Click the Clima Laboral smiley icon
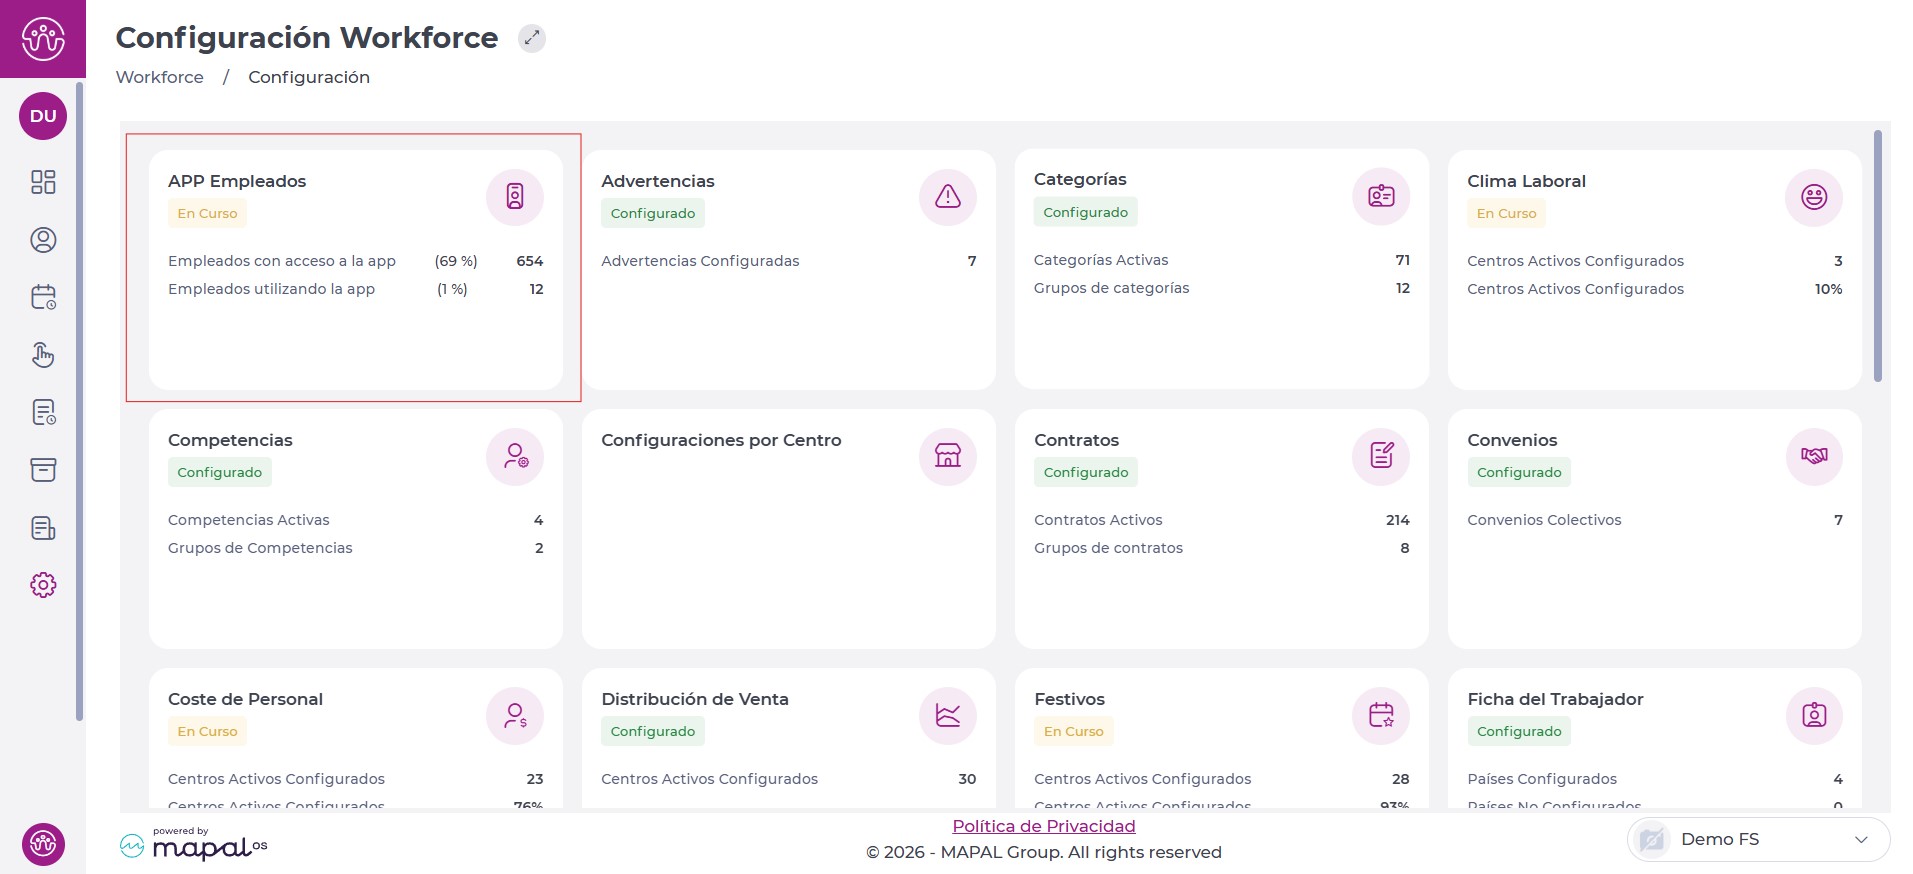 1813,197
